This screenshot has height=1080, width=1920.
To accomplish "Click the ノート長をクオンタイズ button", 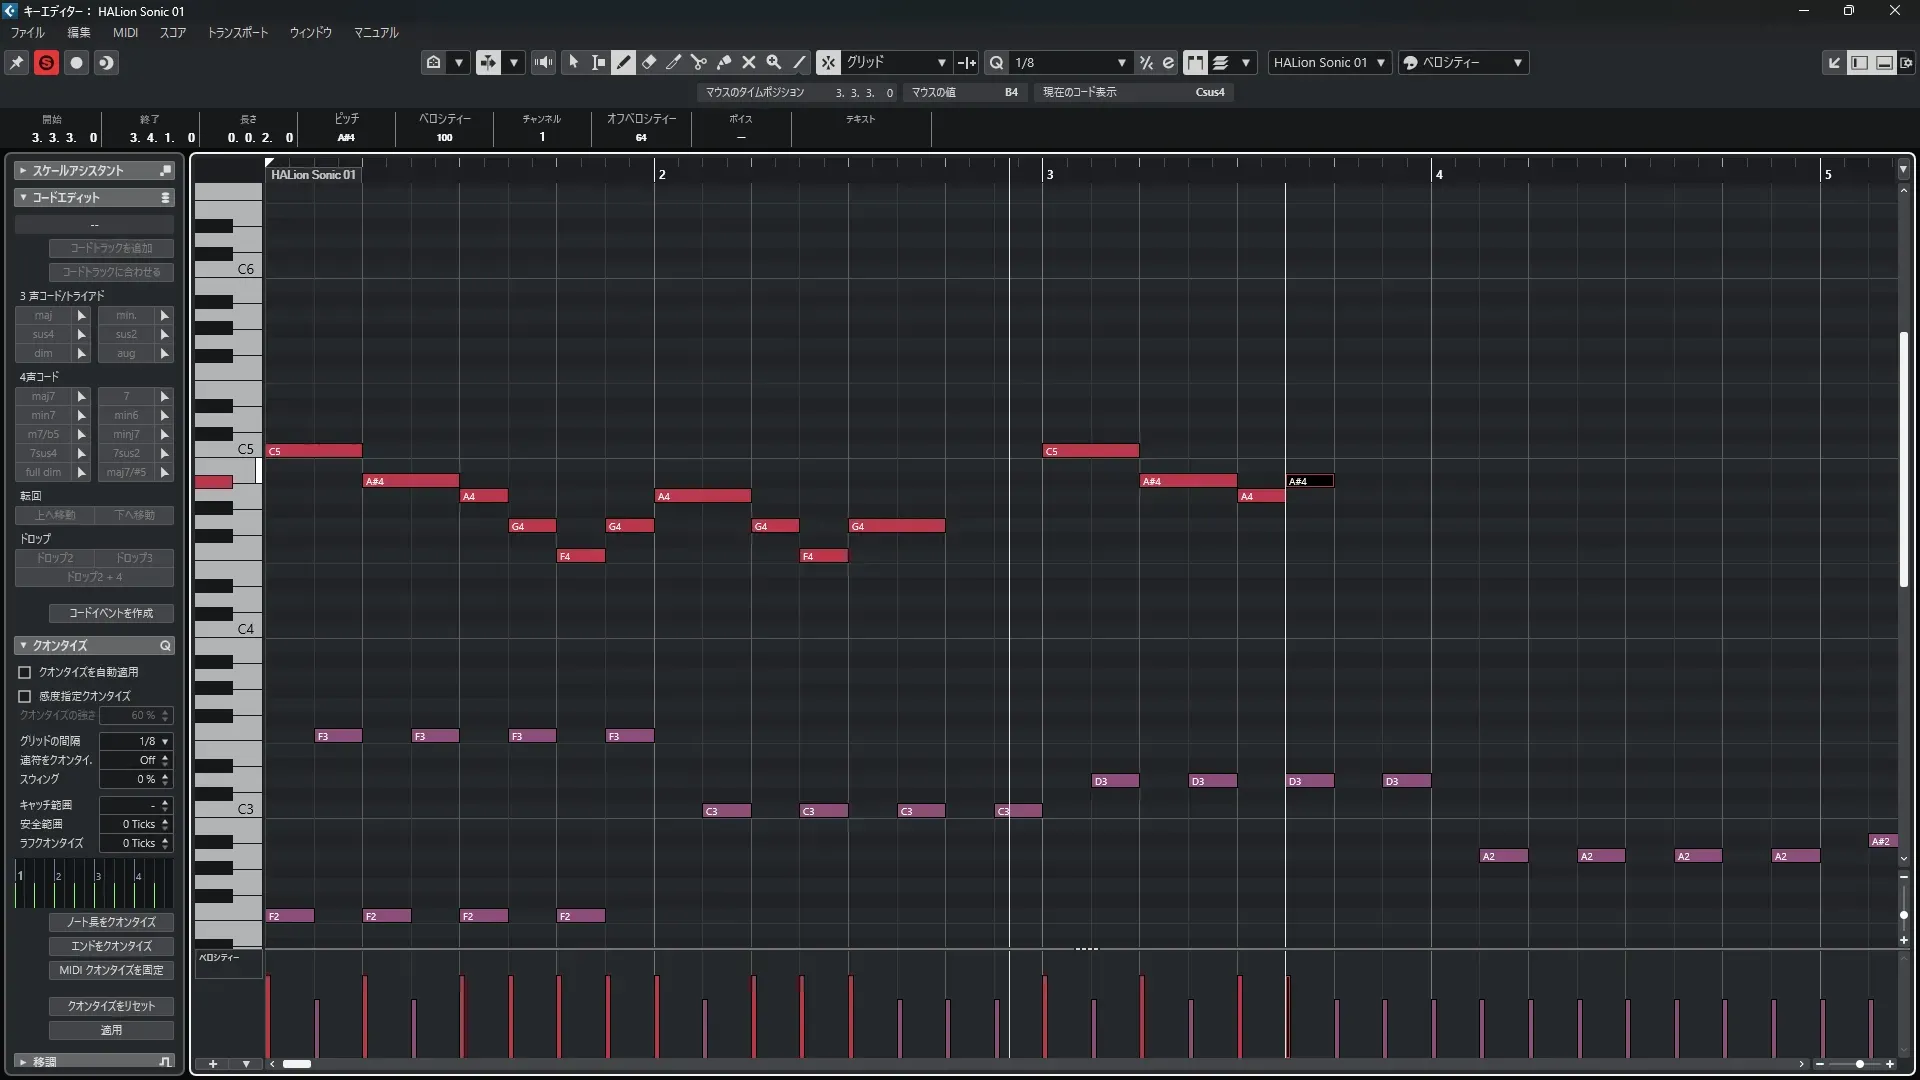I will tap(111, 922).
